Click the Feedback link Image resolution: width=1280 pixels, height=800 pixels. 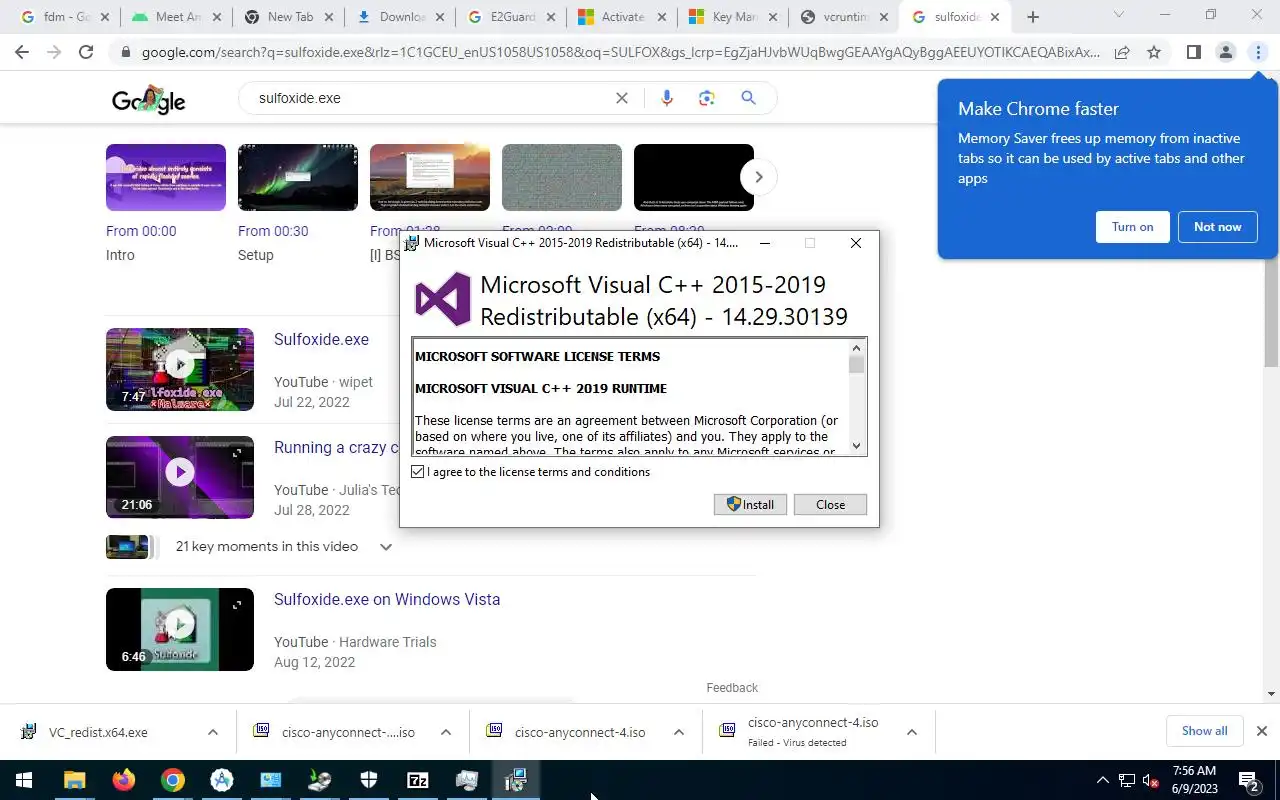[x=732, y=687]
